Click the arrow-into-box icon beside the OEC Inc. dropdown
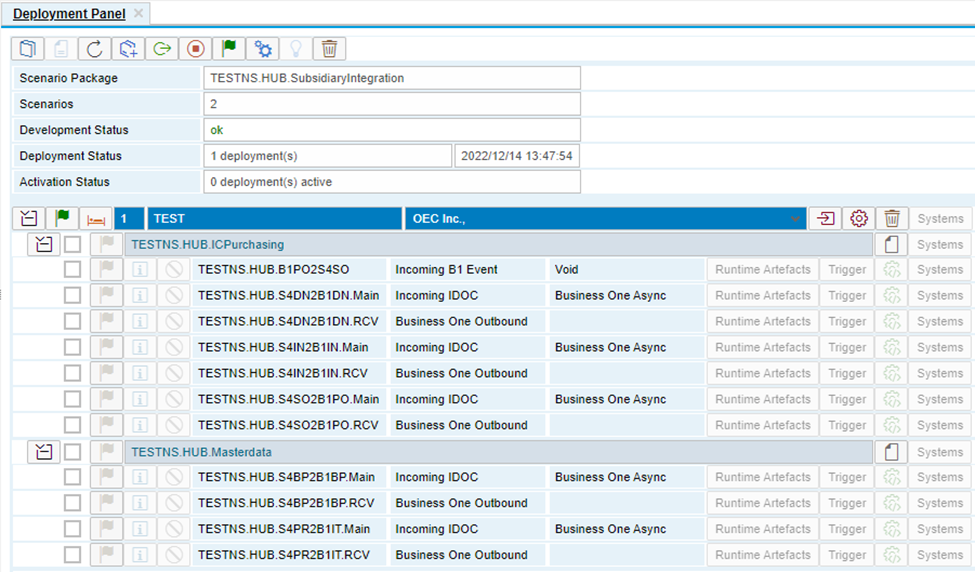The image size is (975, 572). coord(825,218)
